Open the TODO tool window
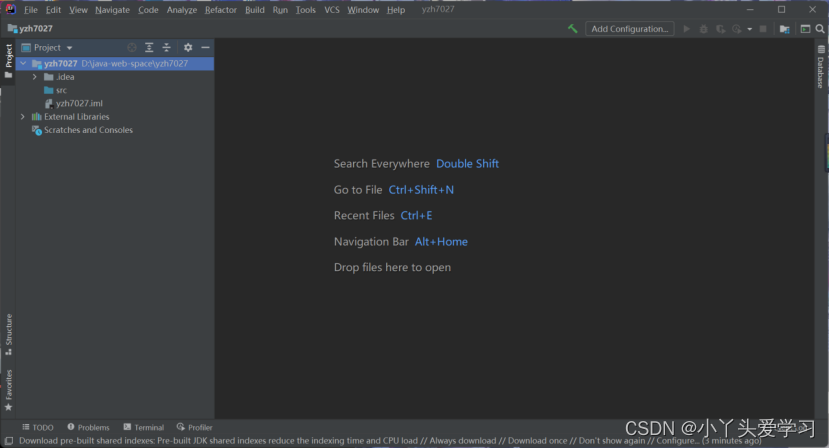This screenshot has width=830, height=448. pyautogui.click(x=38, y=427)
